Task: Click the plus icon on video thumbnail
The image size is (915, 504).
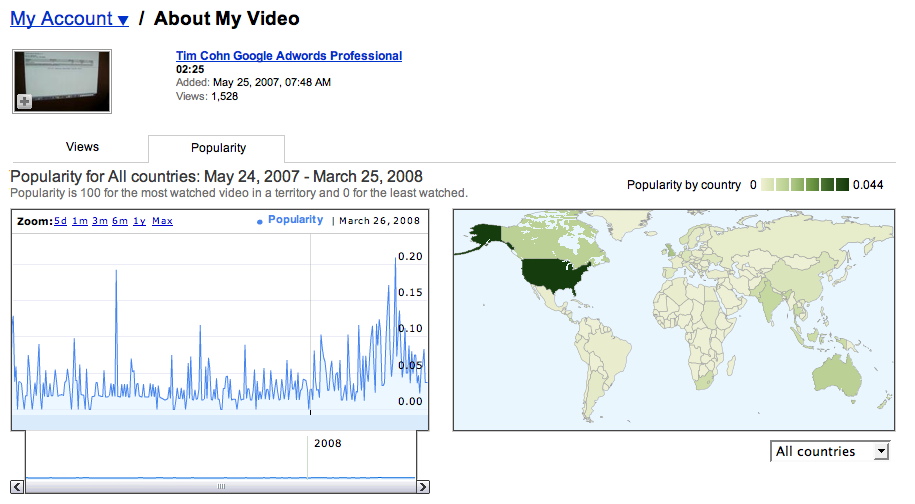Action: click(24, 101)
